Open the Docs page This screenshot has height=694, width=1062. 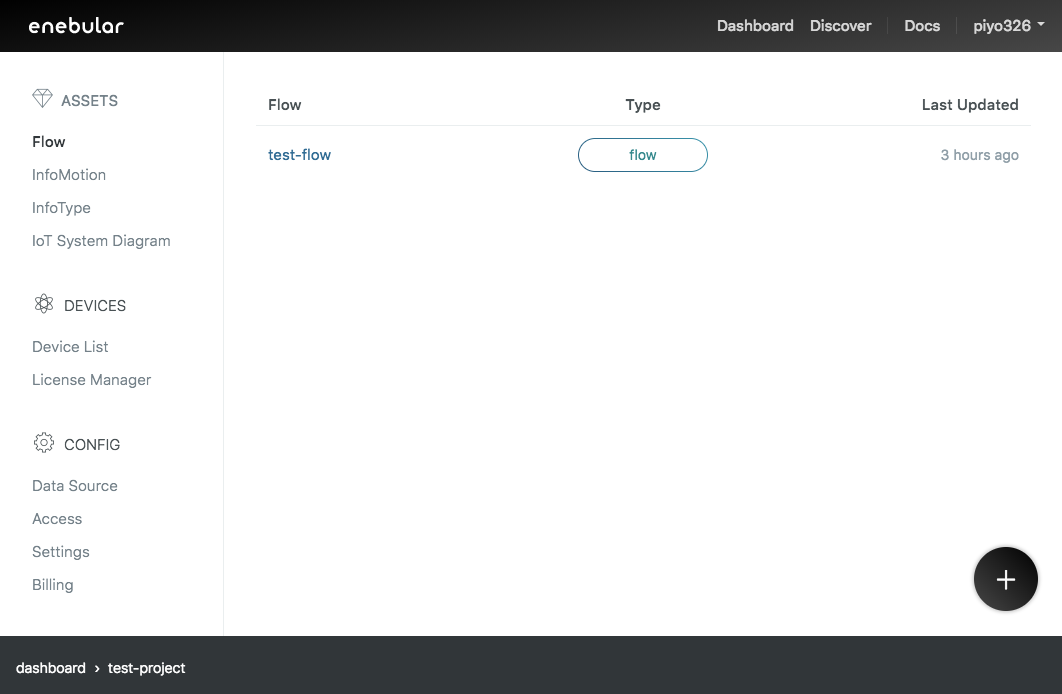pos(921,26)
